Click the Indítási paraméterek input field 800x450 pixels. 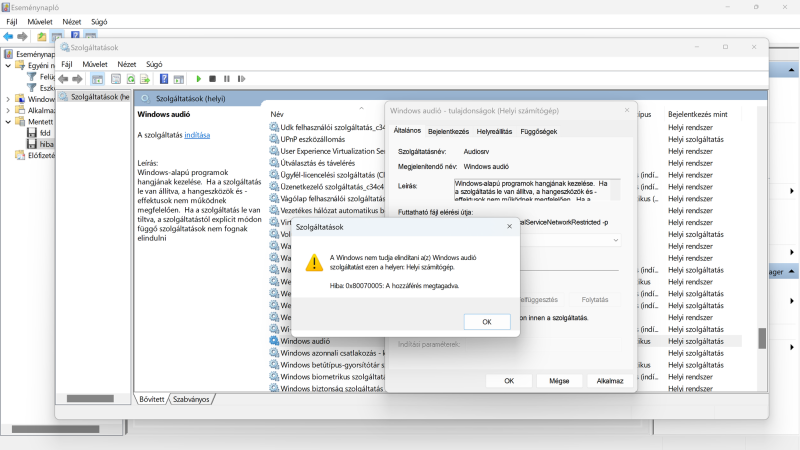(x=543, y=344)
